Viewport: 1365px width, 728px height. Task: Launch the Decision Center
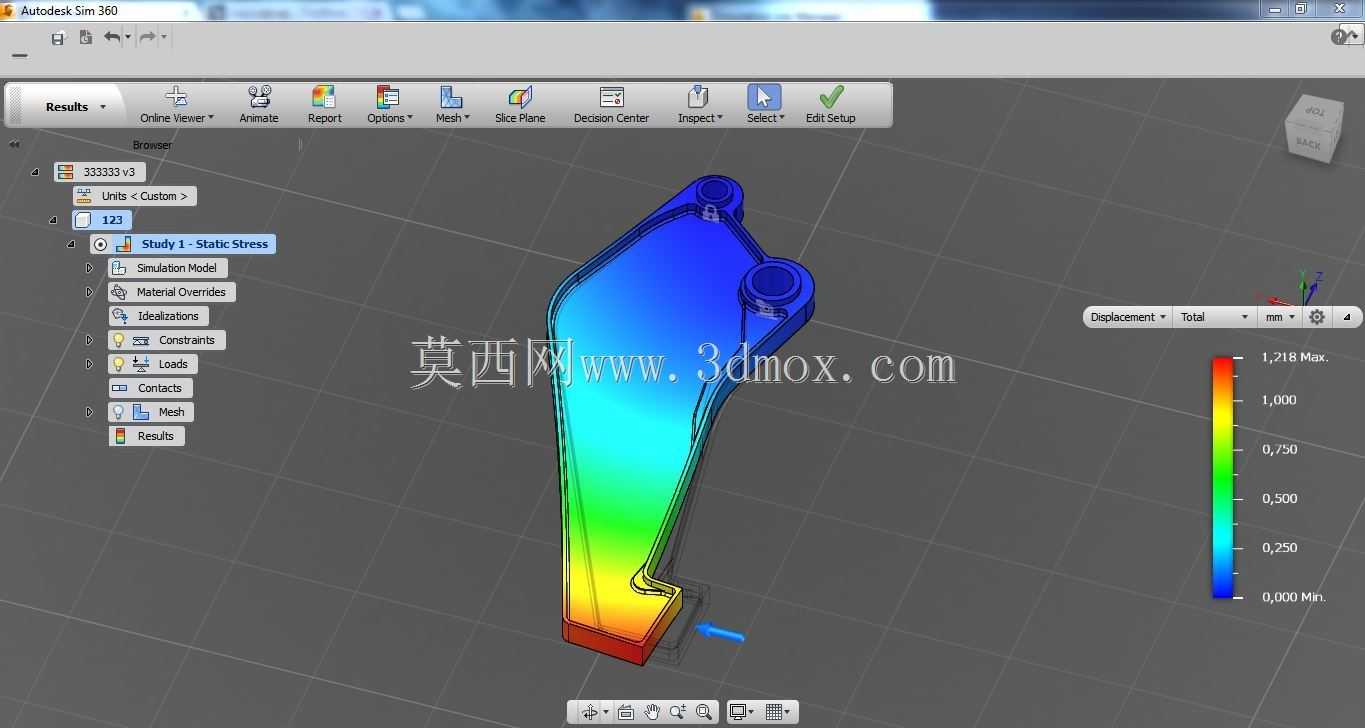[611, 105]
